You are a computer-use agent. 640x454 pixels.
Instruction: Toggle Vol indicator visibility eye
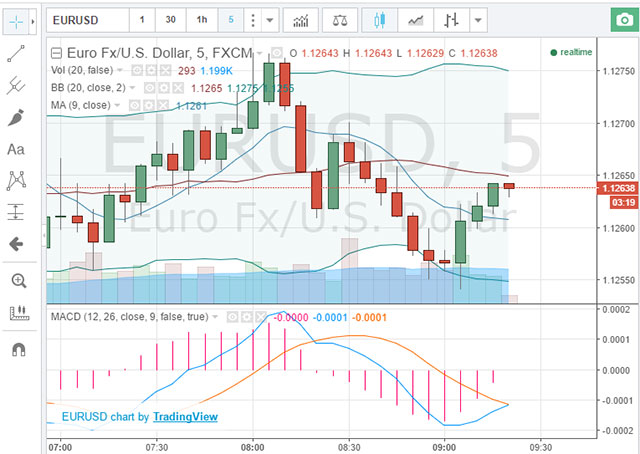[x=137, y=71]
